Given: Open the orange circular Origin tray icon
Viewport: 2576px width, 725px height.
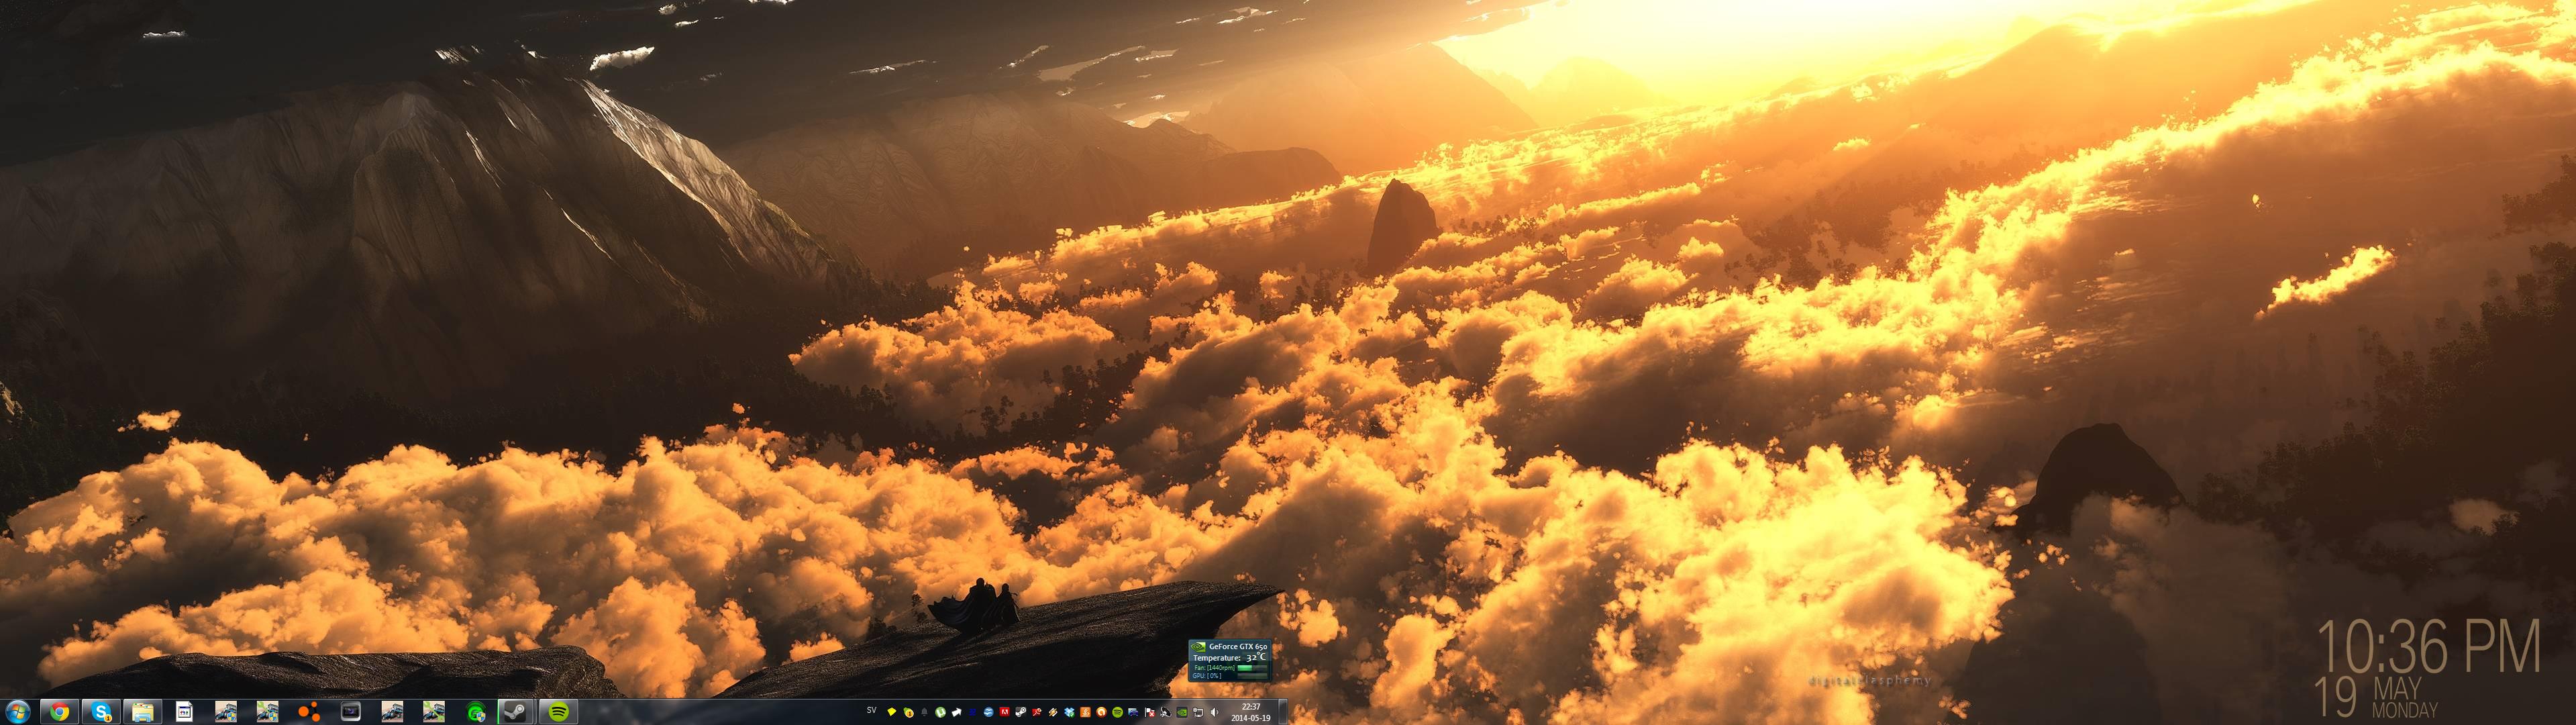Looking at the screenshot, I should tap(1101, 712).
